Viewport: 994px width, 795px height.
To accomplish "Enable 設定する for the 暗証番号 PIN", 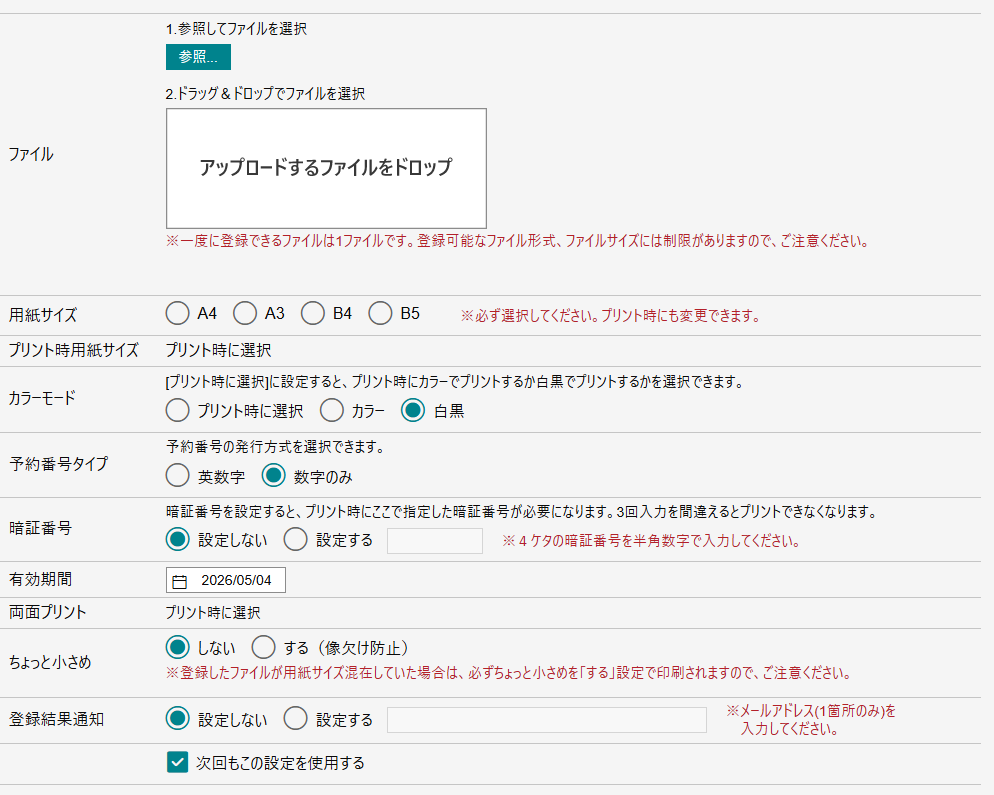I will click(x=296, y=539).
